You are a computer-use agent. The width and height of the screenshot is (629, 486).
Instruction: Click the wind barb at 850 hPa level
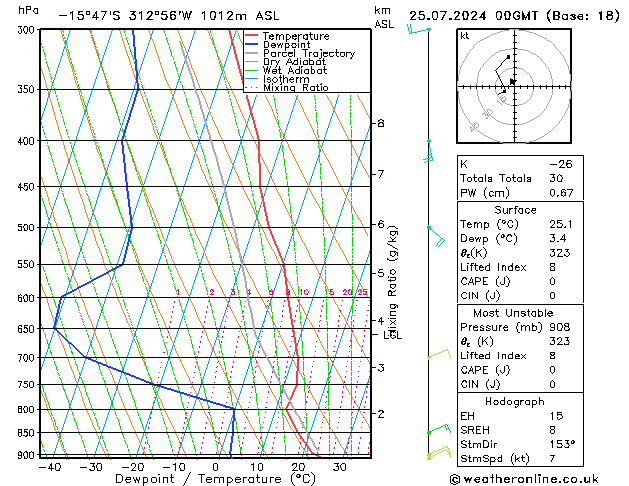pyautogui.click(x=439, y=429)
